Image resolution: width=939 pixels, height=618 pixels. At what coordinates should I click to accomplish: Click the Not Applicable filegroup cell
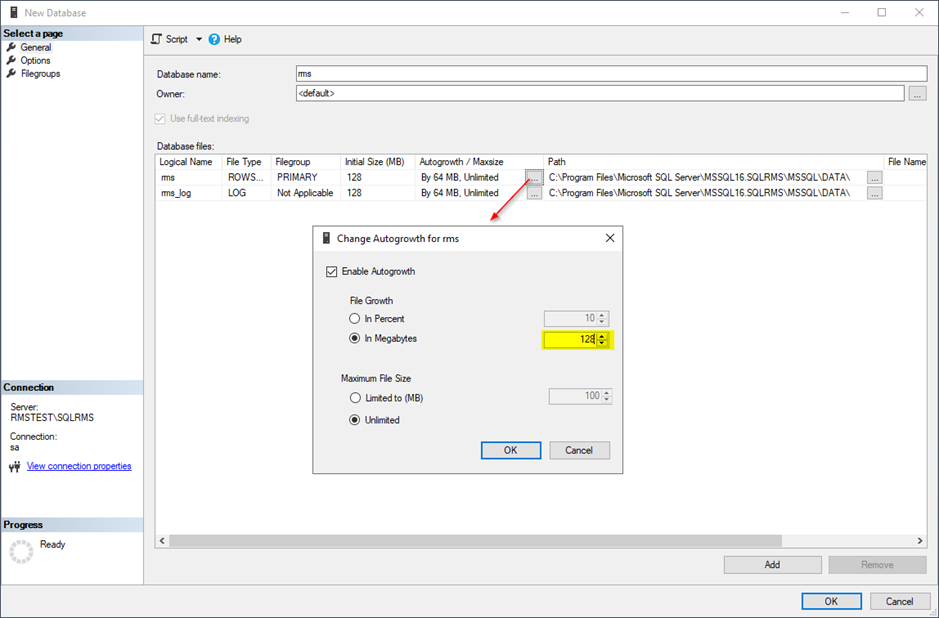305,193
